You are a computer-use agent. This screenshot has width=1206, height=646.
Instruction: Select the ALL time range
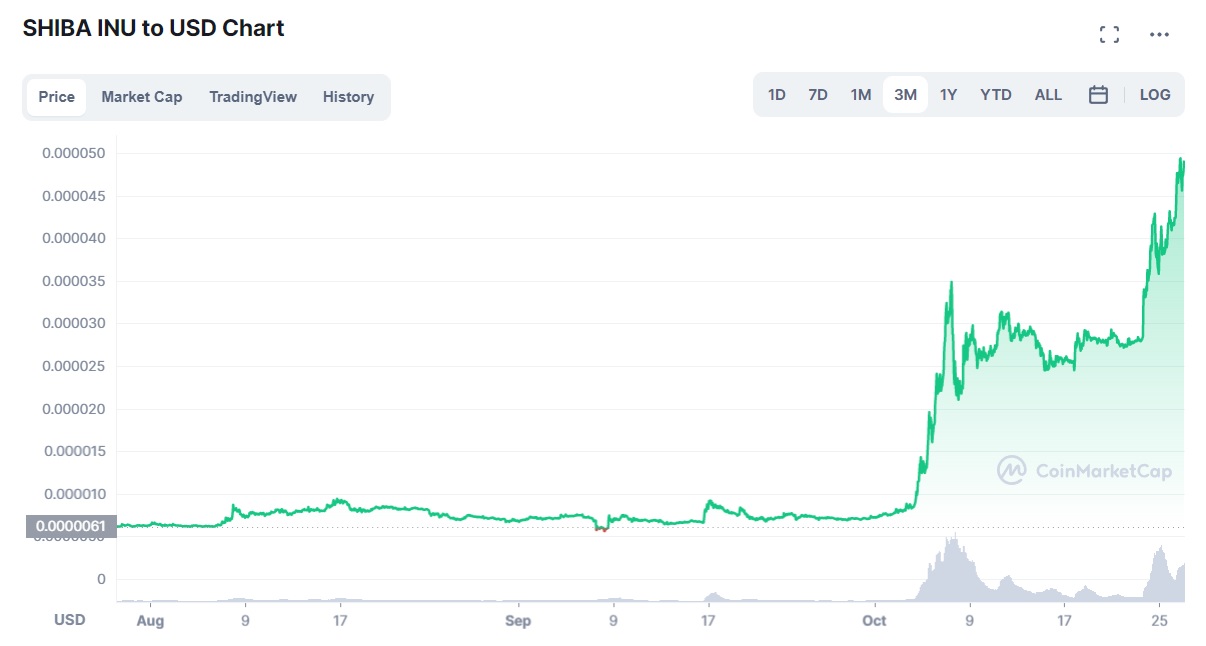tap(1048, 95)
